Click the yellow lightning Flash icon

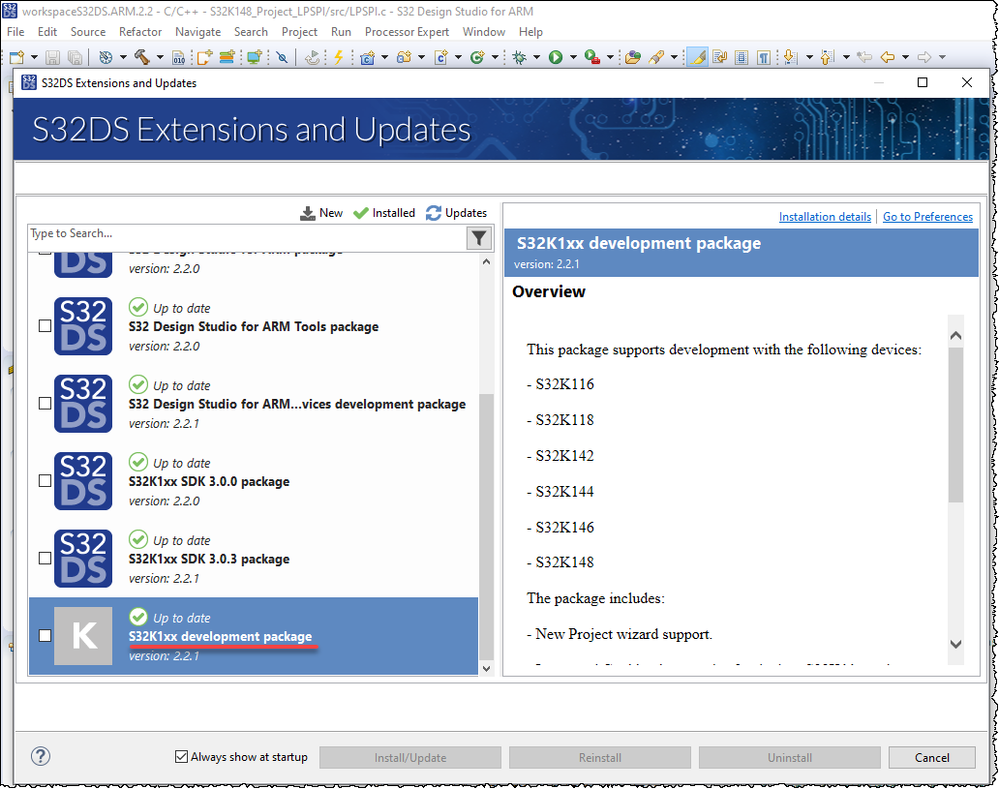click(x=338, y=57)
